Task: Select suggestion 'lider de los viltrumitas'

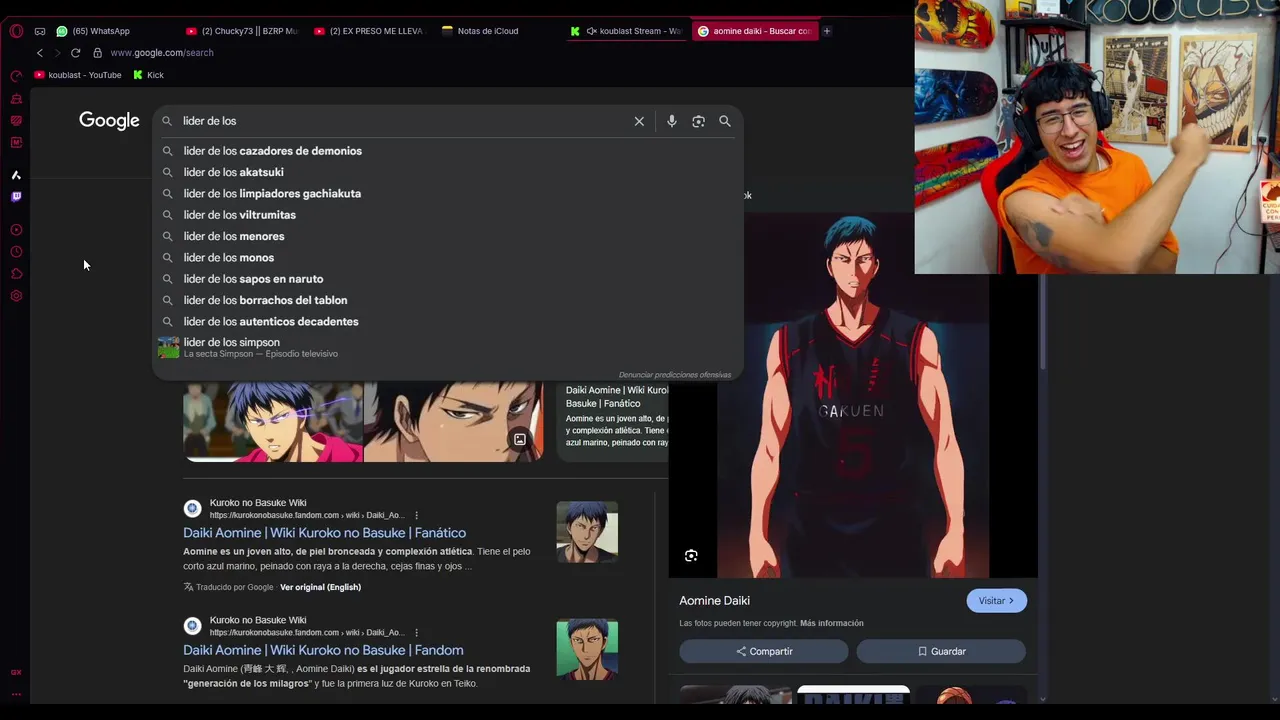Action: (x=447, y=215)
